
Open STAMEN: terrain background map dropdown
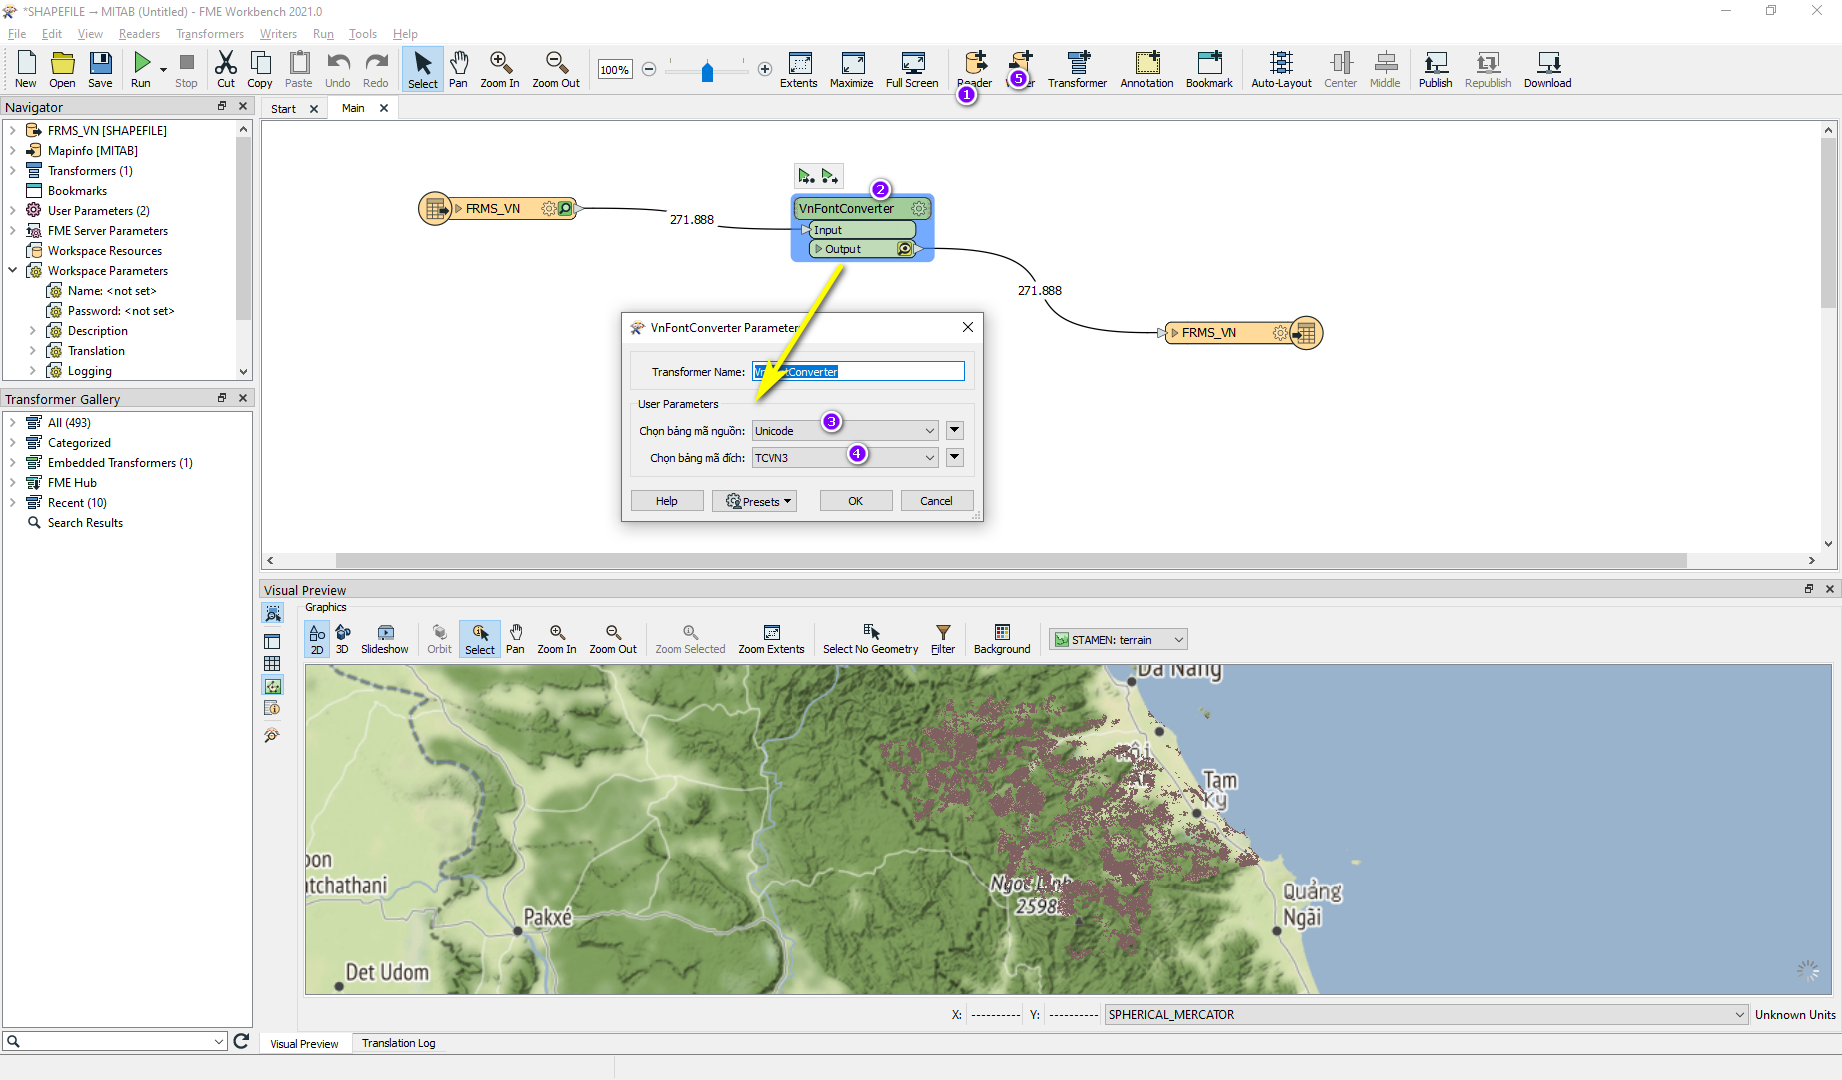click(x=1119, y=640)
